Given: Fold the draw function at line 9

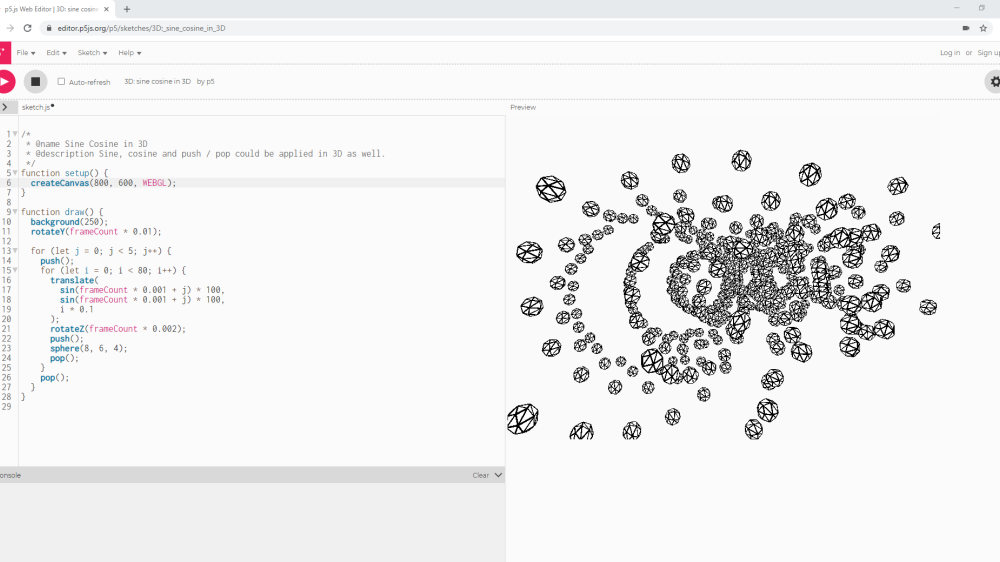Looking at the screenshot, I should tap(15, 212).
